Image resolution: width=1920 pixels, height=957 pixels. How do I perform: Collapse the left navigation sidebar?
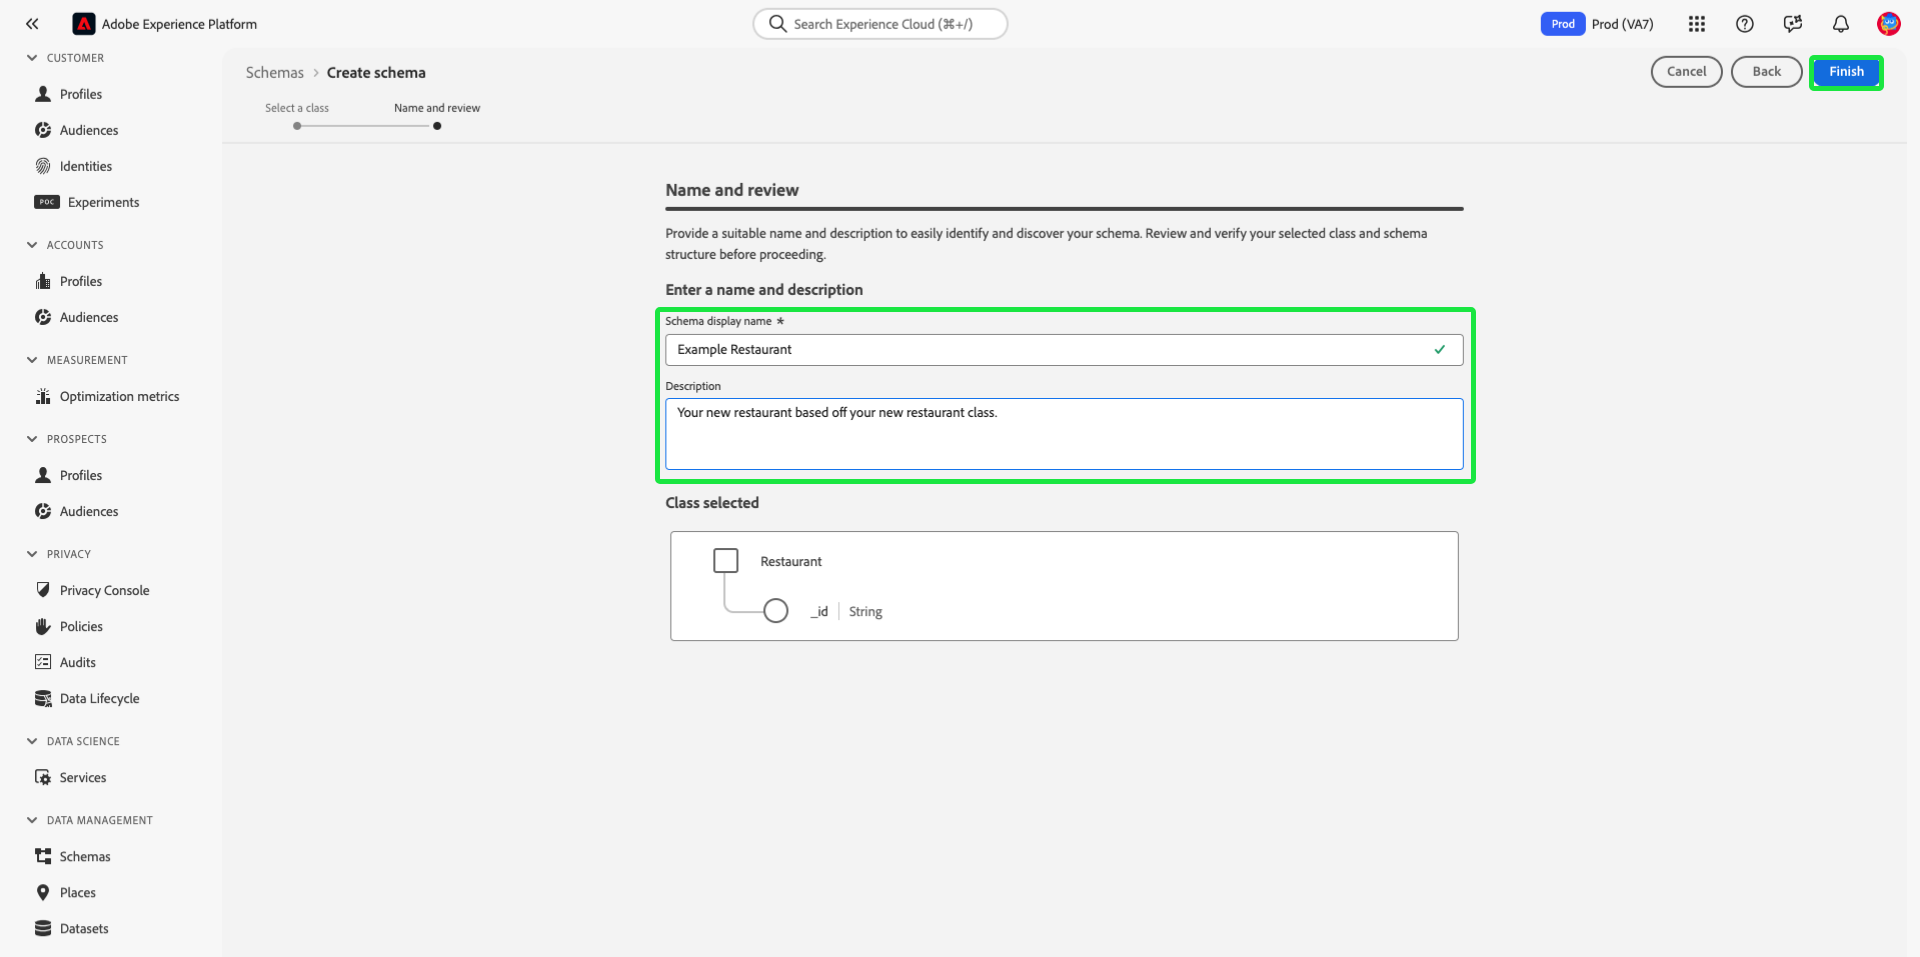32,24
